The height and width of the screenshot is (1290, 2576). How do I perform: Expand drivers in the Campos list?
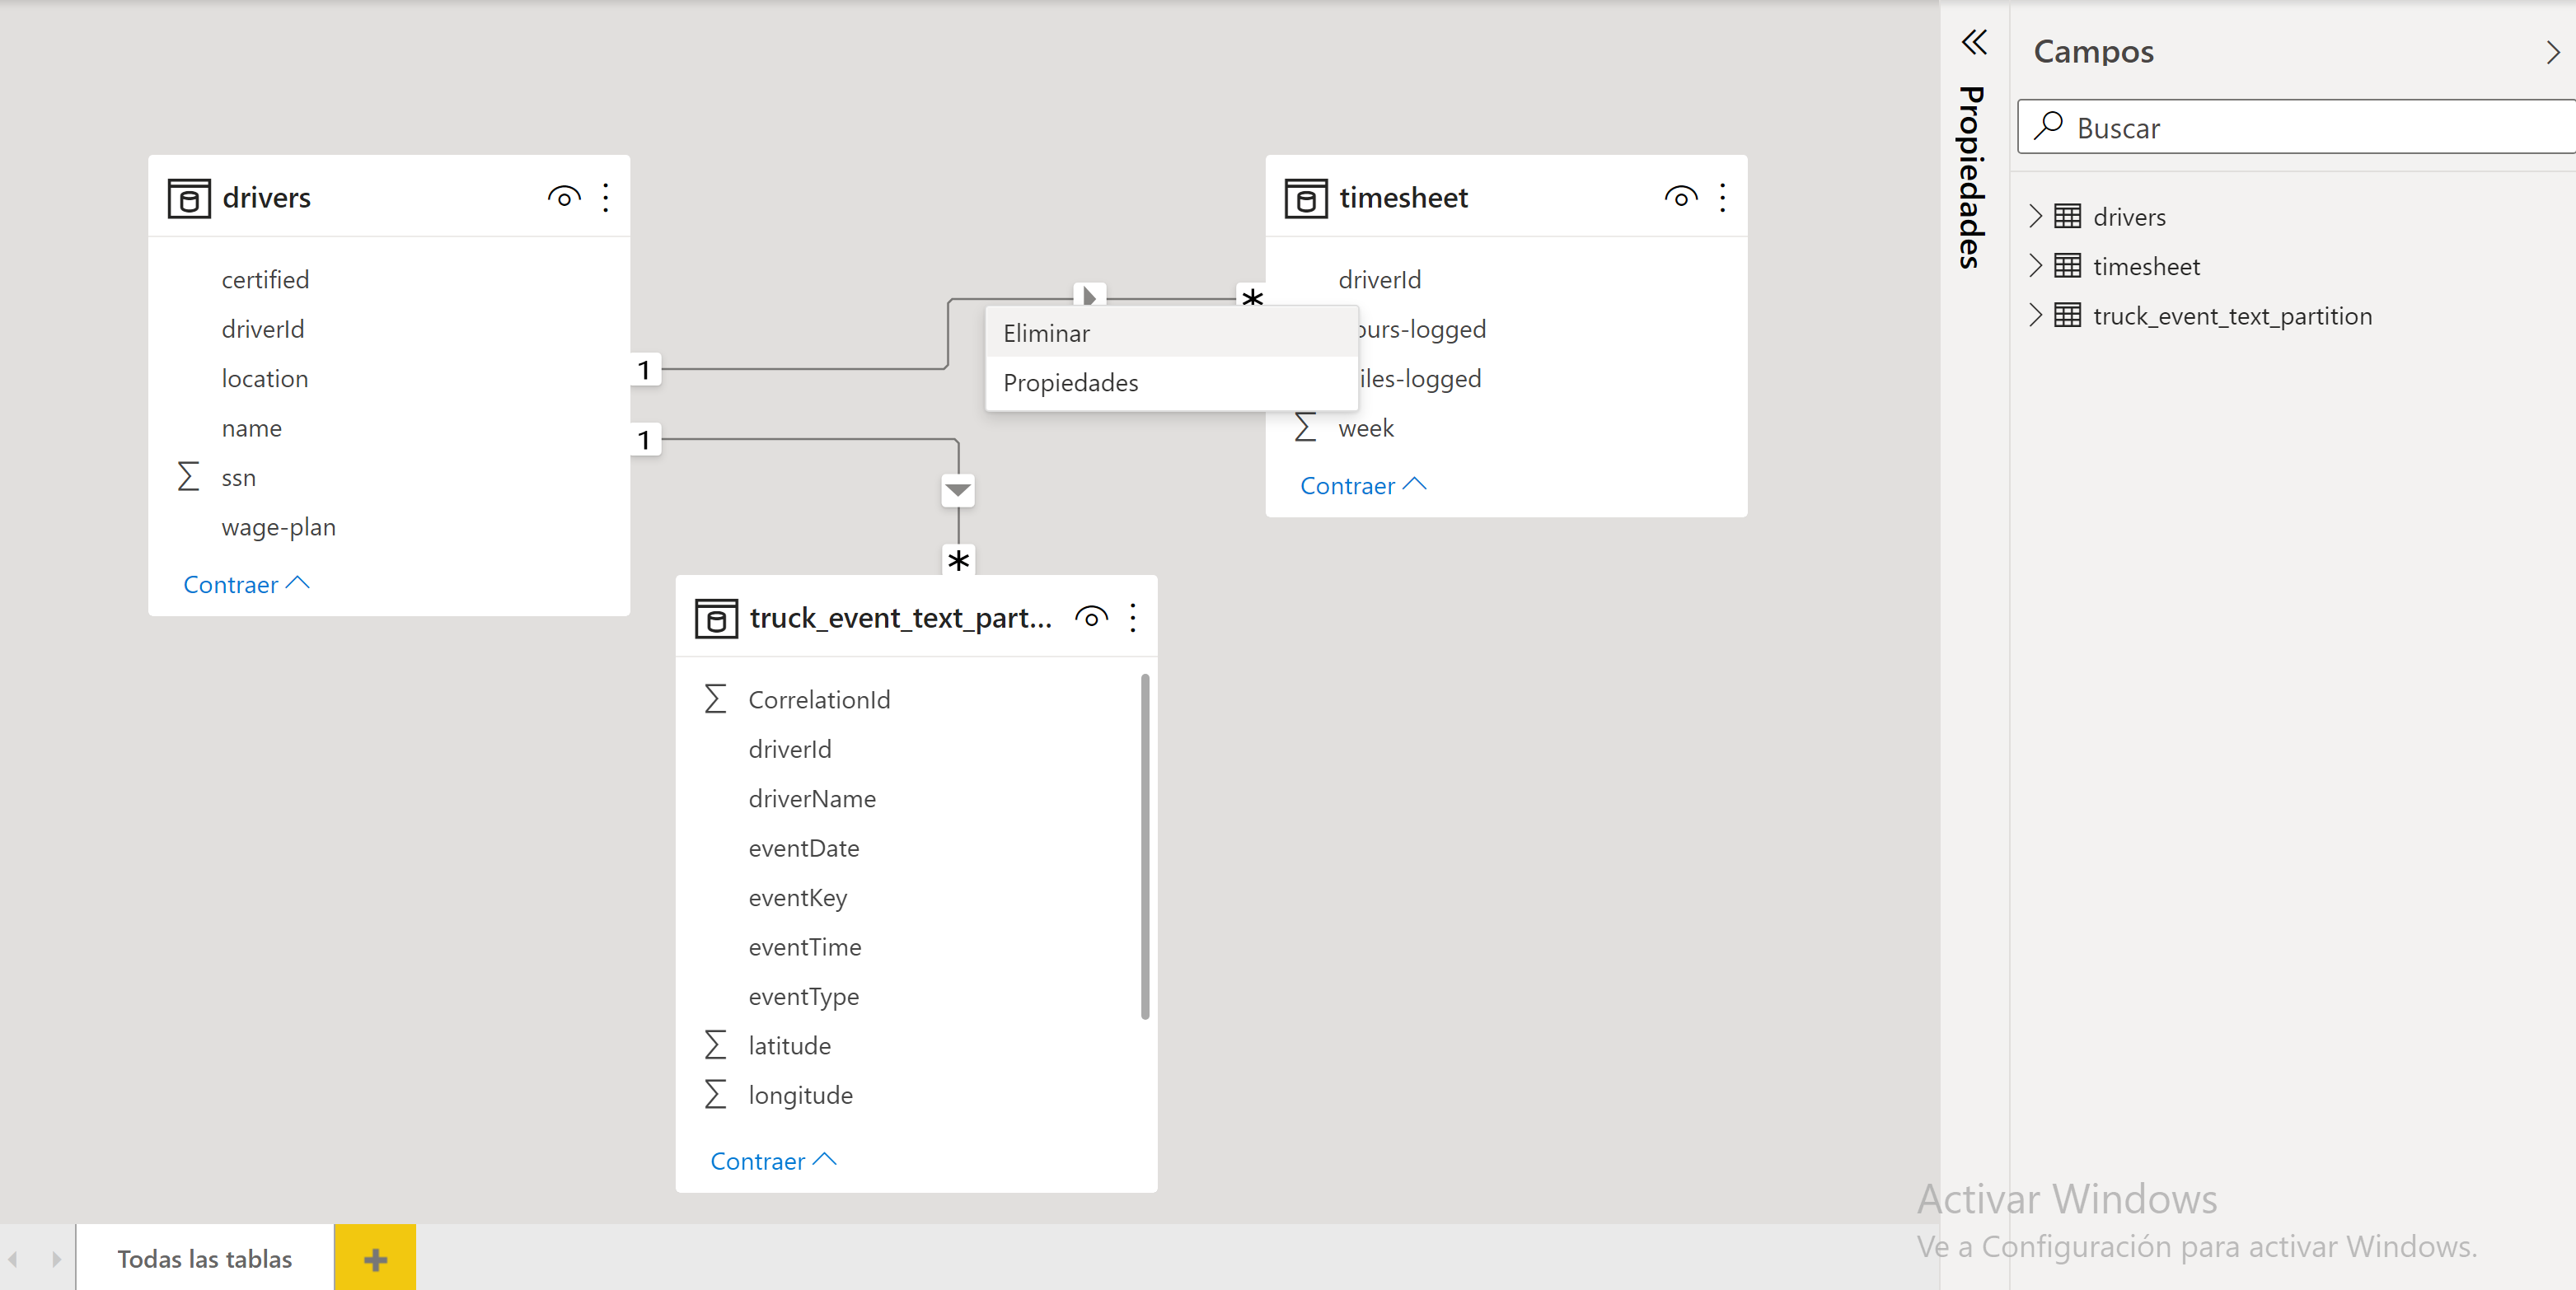point(2035,216)
